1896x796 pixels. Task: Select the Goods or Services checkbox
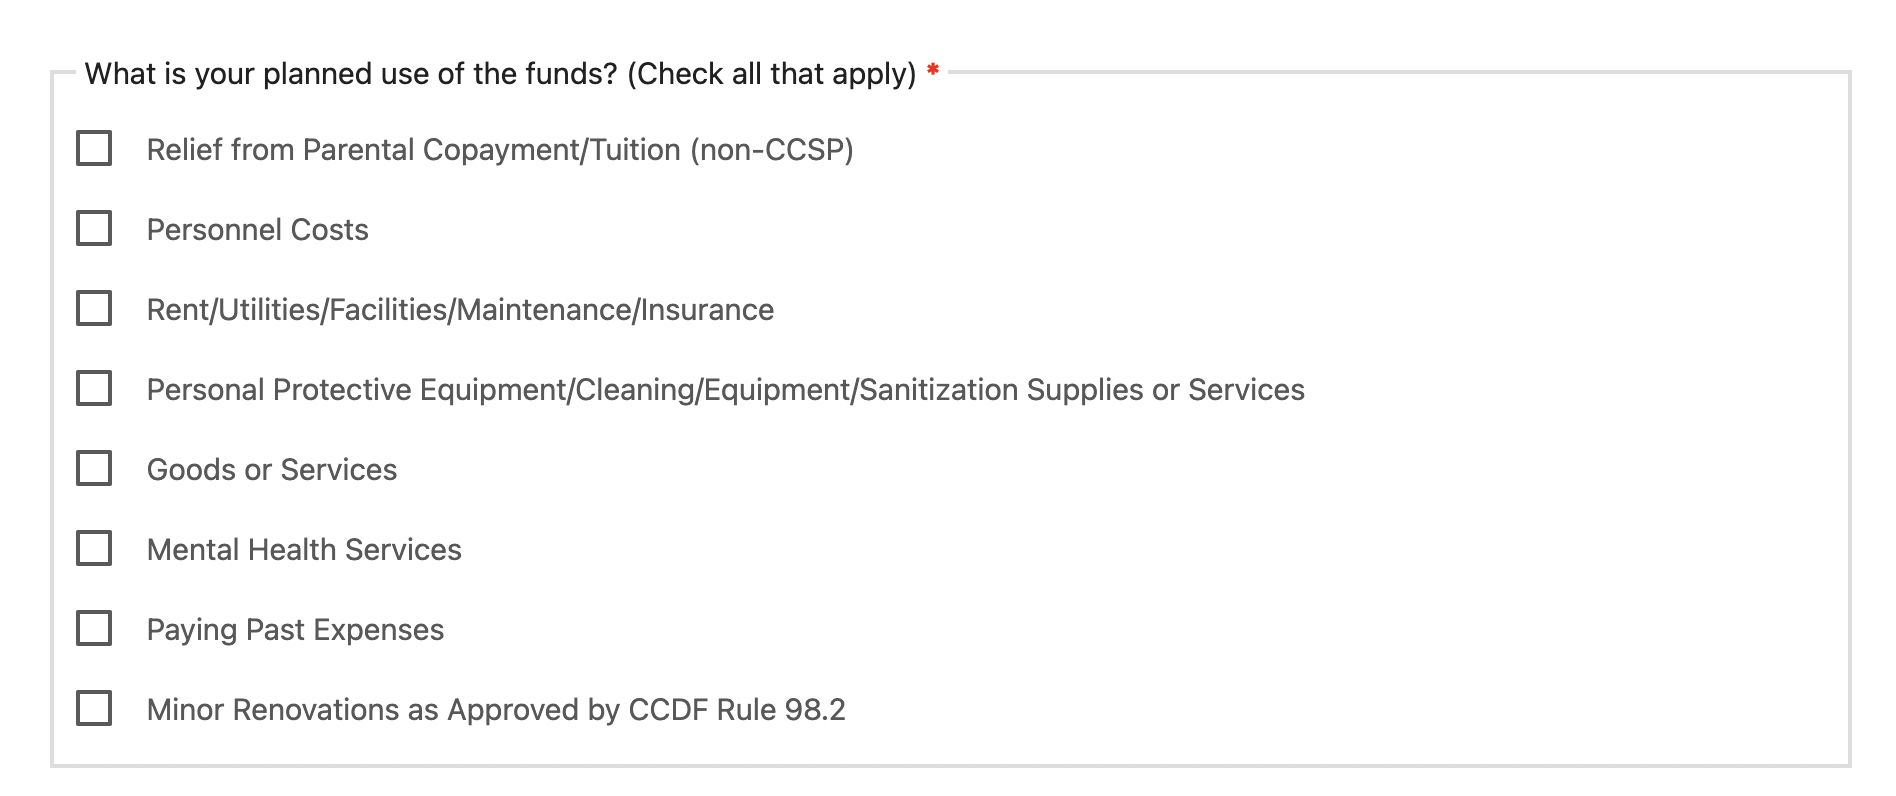click(94, 468)
